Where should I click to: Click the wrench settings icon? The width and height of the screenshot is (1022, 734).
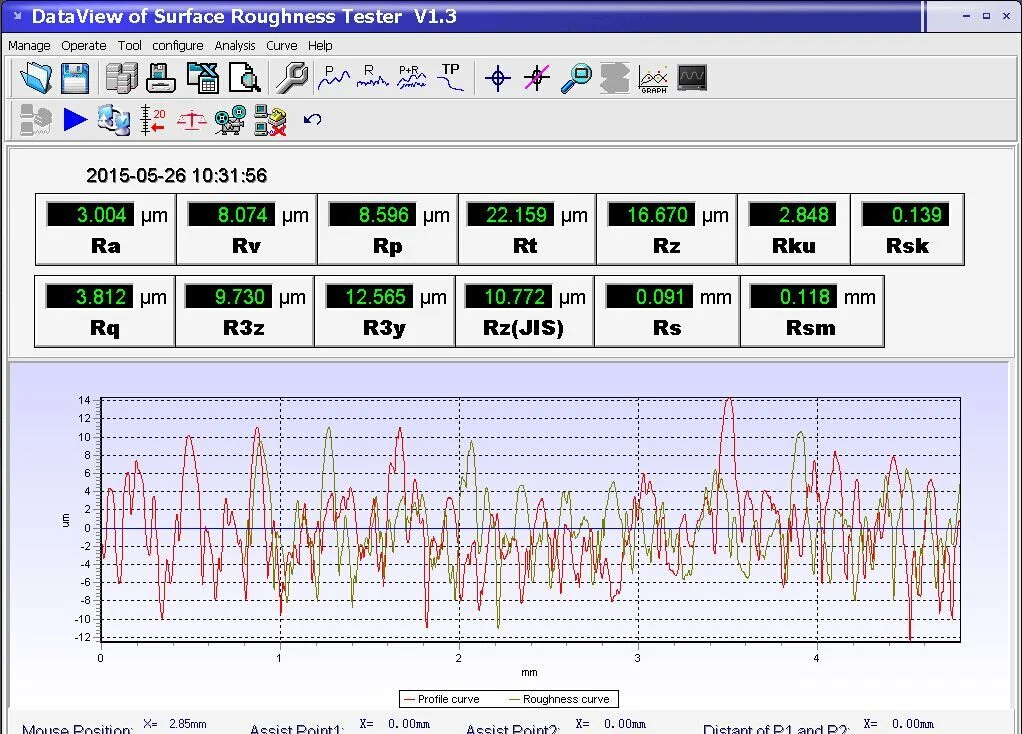291,78
